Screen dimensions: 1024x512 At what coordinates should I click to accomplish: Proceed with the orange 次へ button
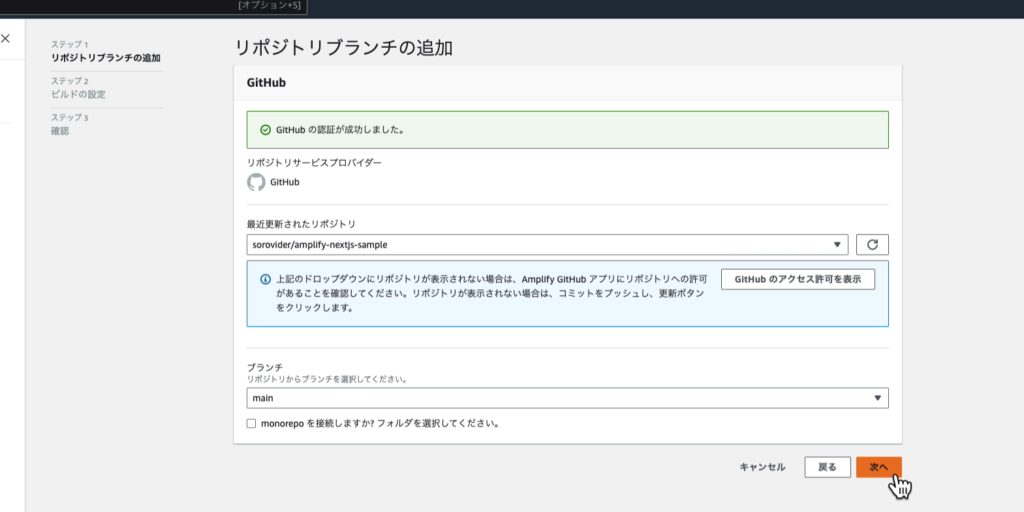(878, 467)
